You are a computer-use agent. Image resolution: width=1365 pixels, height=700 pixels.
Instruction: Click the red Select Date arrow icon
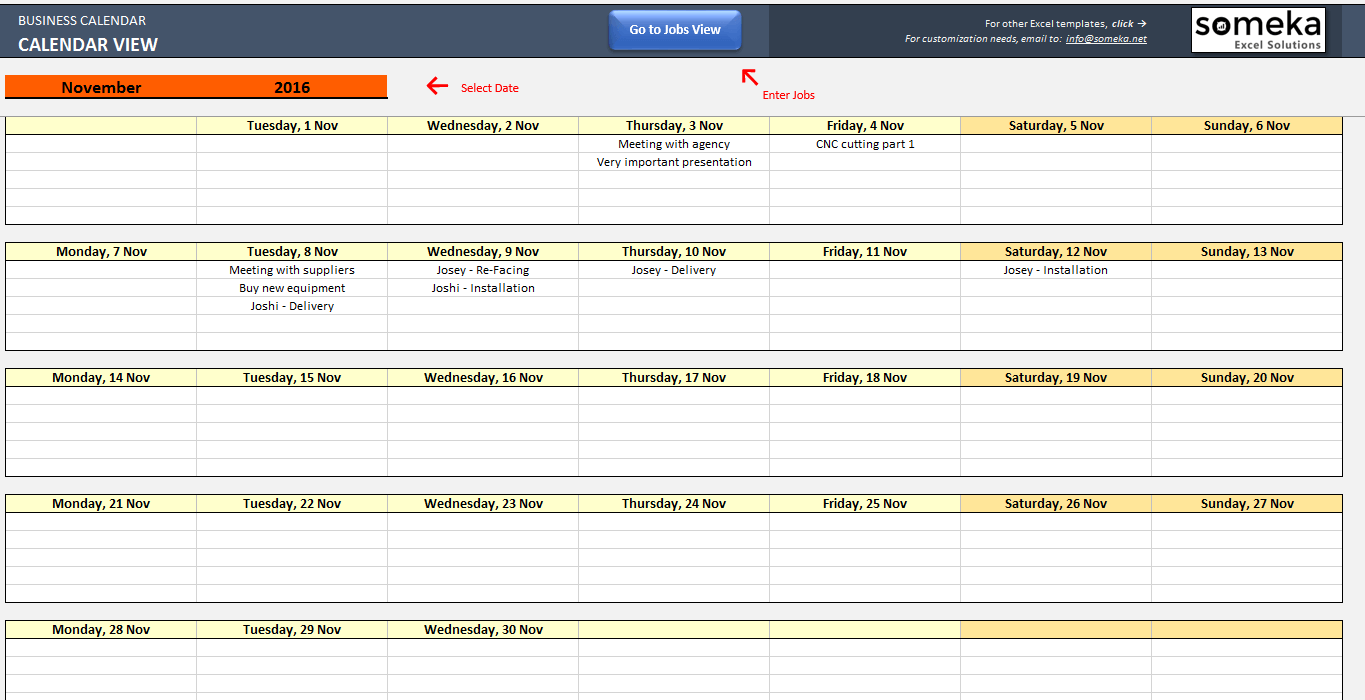coord(437,86)
